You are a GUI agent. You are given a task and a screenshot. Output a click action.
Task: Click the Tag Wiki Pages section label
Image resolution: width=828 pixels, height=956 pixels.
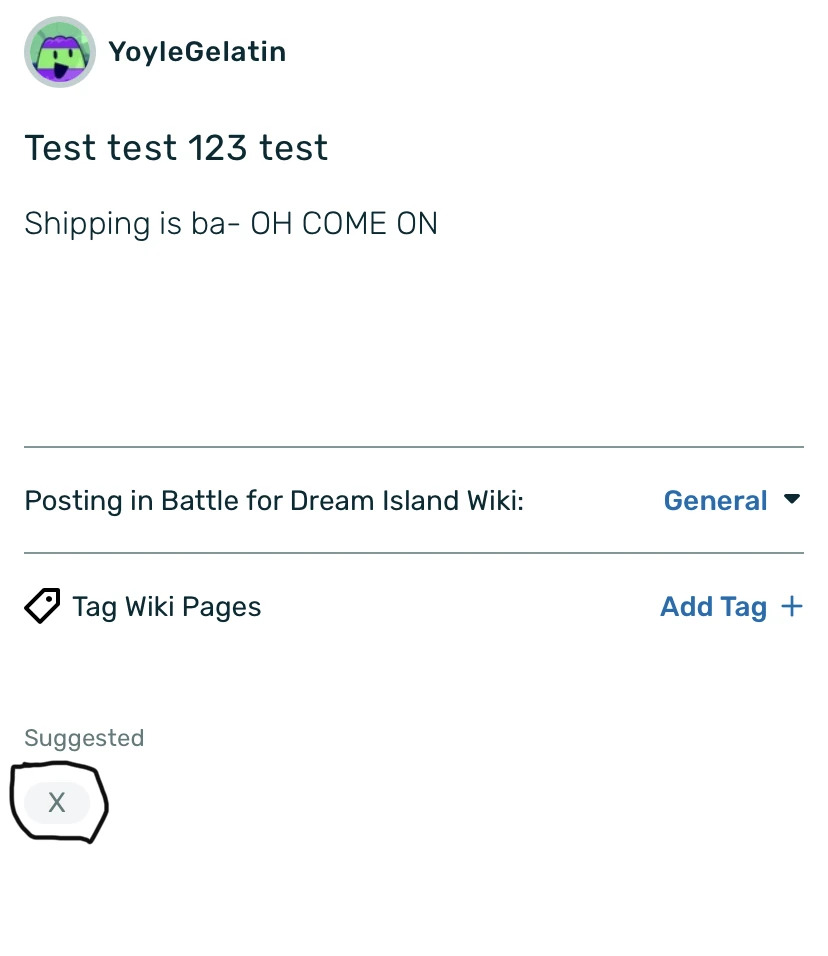166,606
